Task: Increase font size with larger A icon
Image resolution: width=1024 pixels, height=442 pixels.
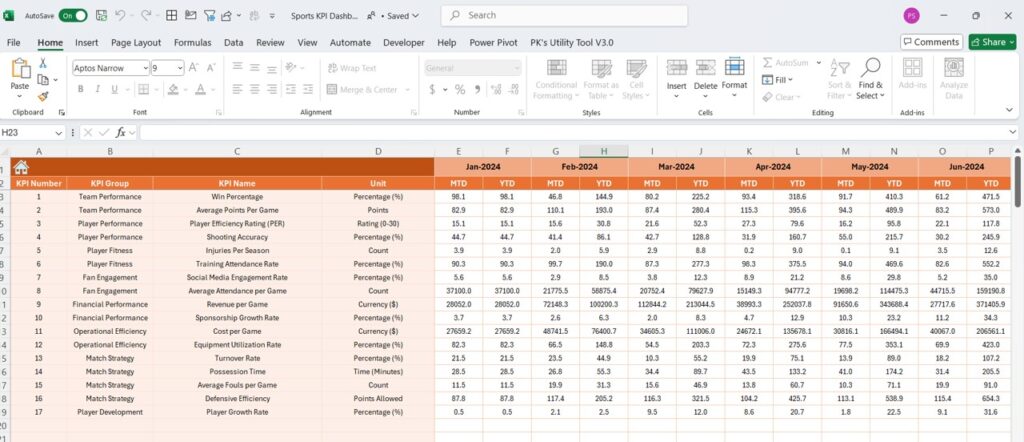Action: click(193, 67)
